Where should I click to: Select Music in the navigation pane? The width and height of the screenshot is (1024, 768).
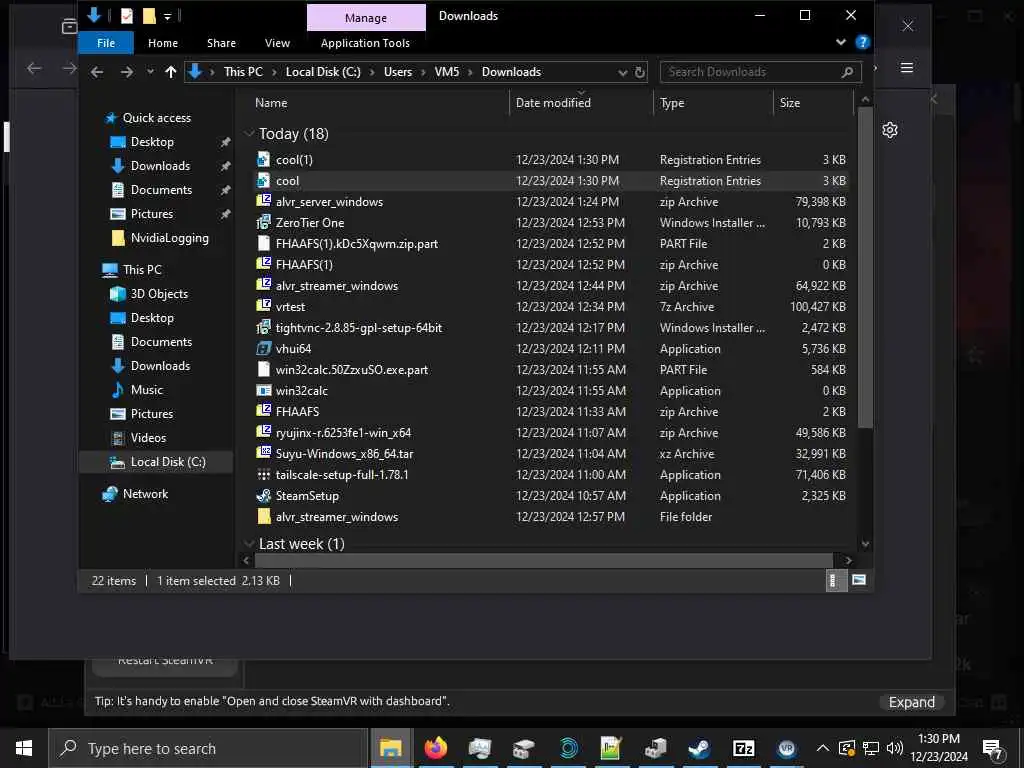[x=146, y=390]
